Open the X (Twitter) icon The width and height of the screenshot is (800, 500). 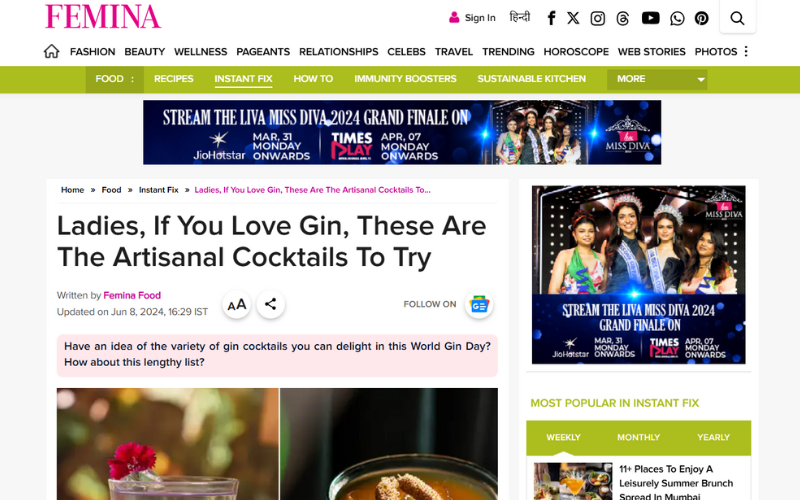click(x=573, y=18)
